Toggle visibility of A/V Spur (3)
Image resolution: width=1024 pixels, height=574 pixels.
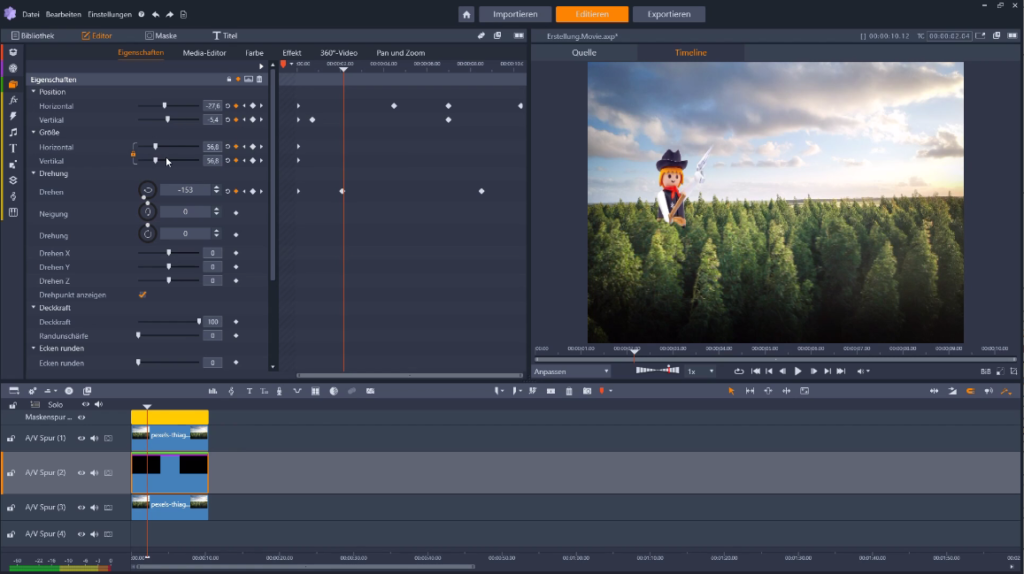82,507
